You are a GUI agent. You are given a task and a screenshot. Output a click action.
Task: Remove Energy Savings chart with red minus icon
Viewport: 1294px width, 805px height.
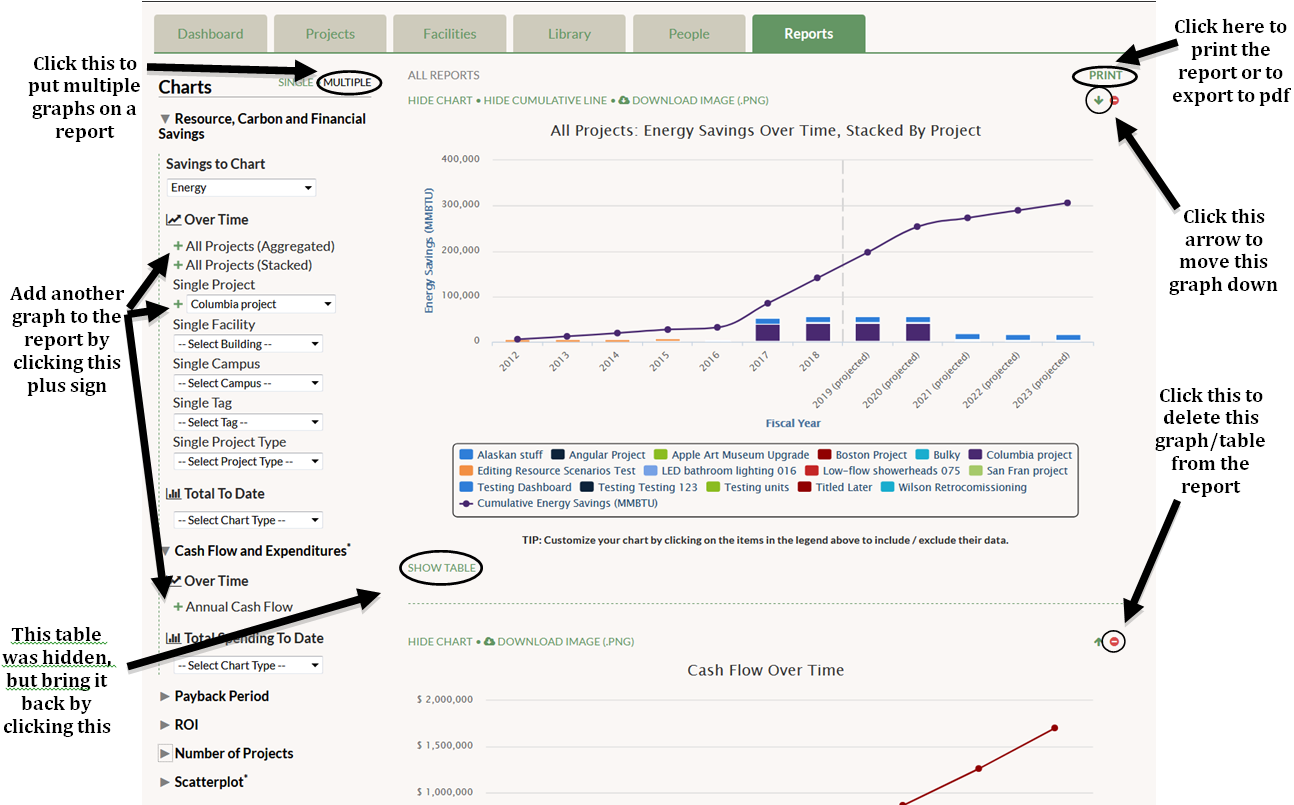pos(1115,100)
